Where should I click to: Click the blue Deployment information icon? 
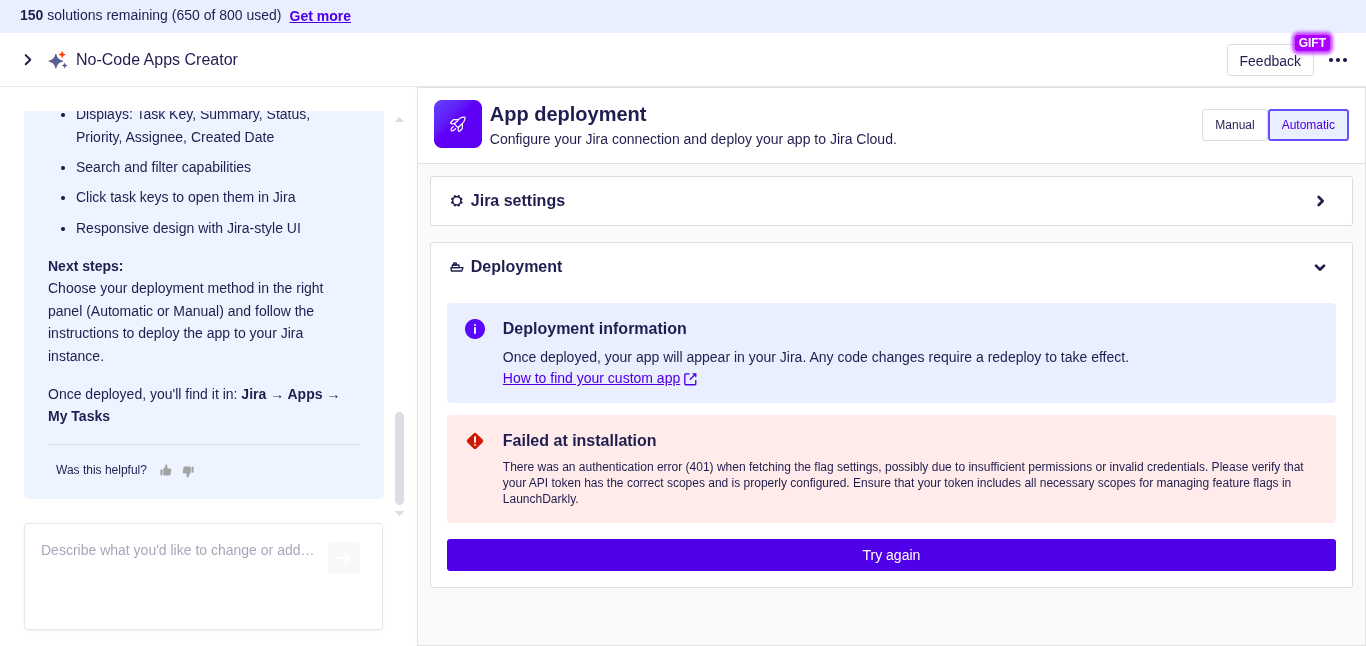coord(475,329)
